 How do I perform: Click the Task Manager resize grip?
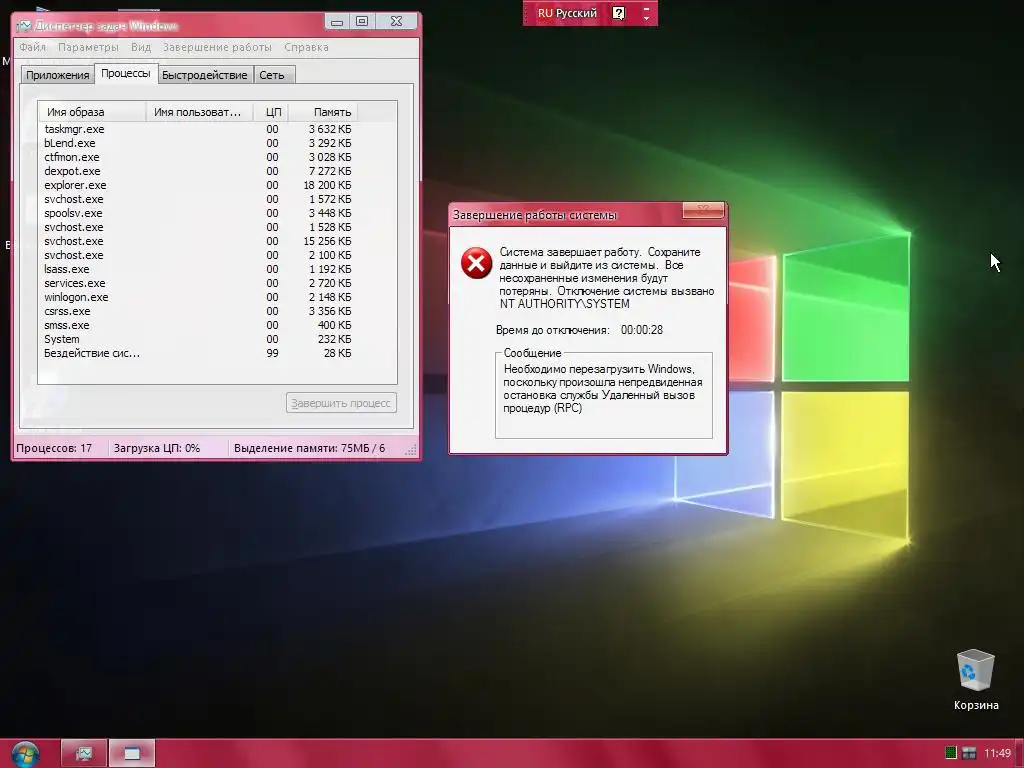(x=411, y=450)
